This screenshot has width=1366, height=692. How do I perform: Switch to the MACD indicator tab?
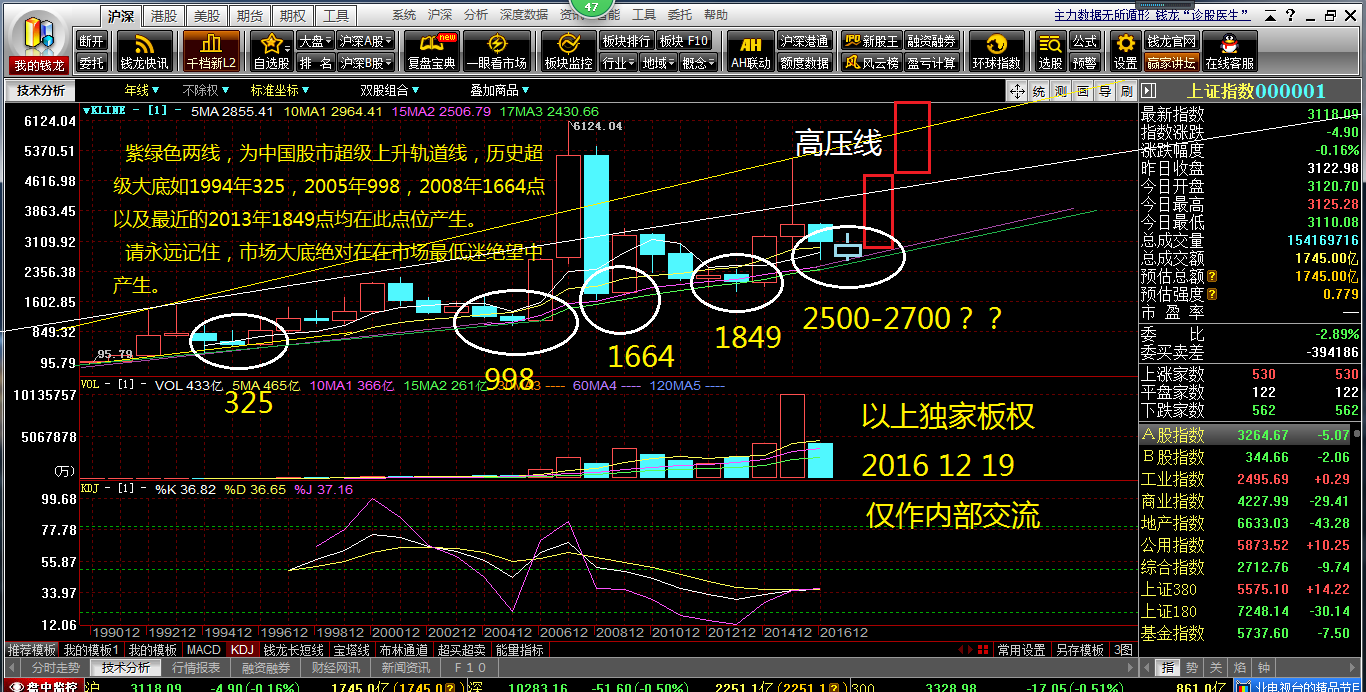[x=204, y=649]
